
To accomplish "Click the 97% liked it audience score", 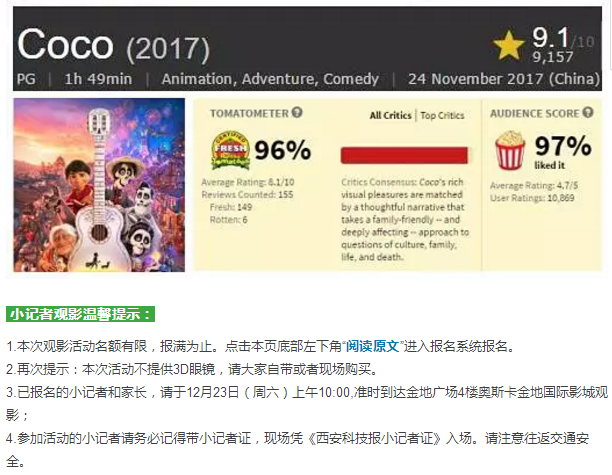I will (x=563, y=151).
